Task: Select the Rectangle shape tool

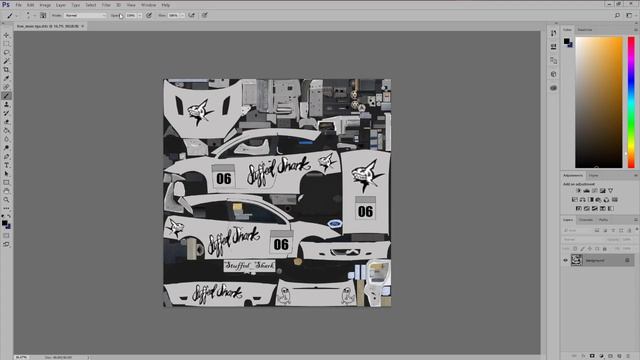Action: 6,182
